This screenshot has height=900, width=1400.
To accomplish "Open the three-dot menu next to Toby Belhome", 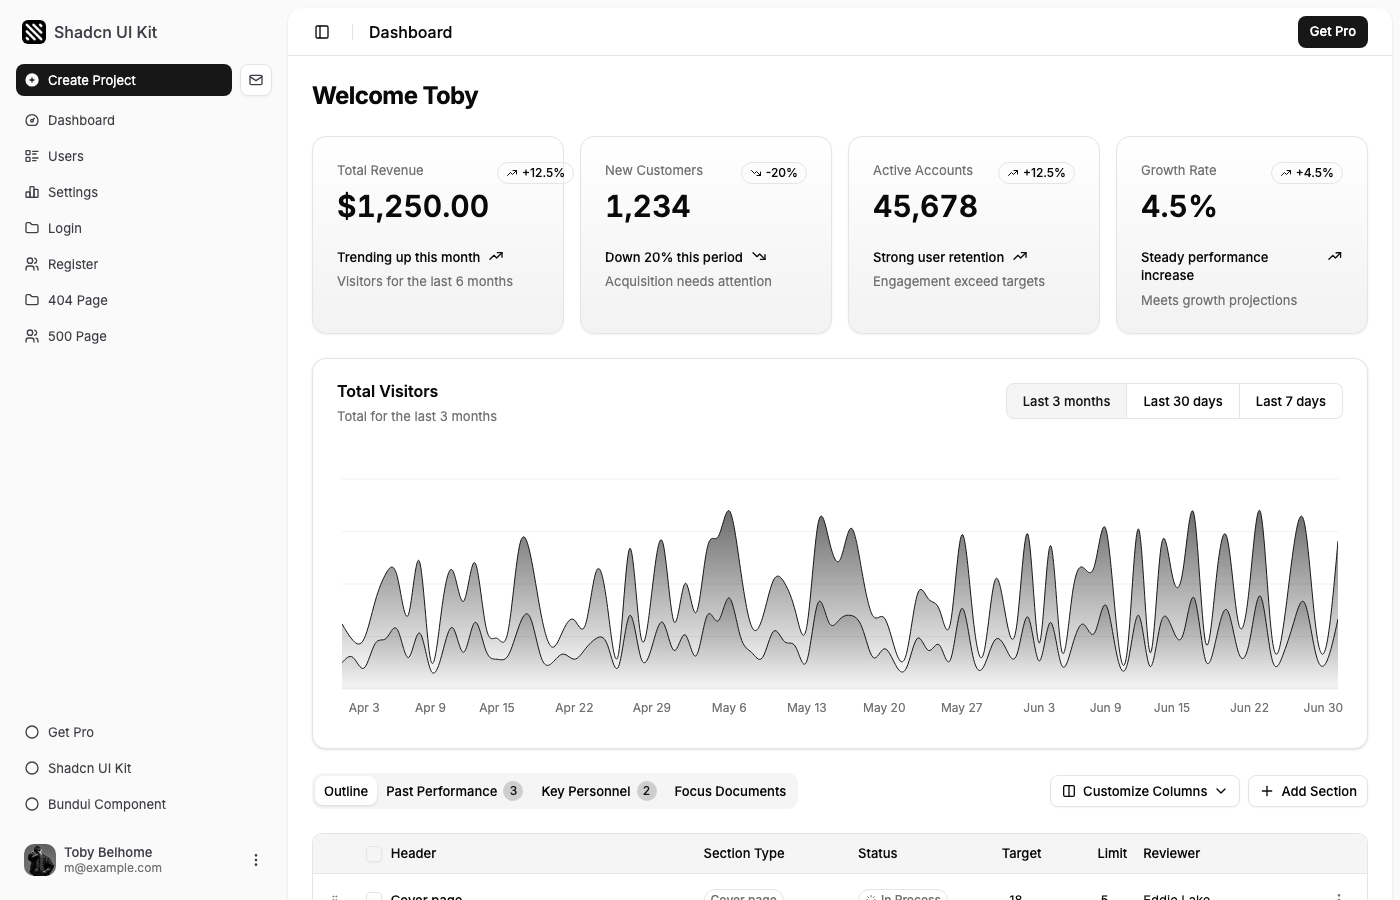I will (x=255, y=860).
